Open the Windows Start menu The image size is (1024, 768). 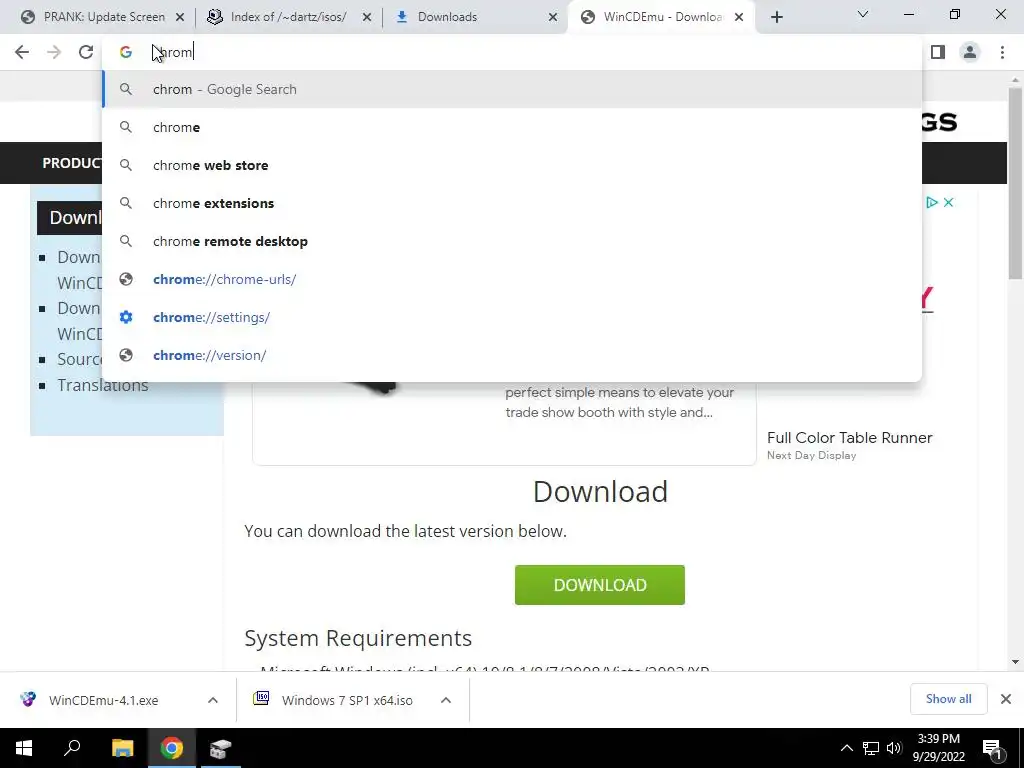[24, 748]
